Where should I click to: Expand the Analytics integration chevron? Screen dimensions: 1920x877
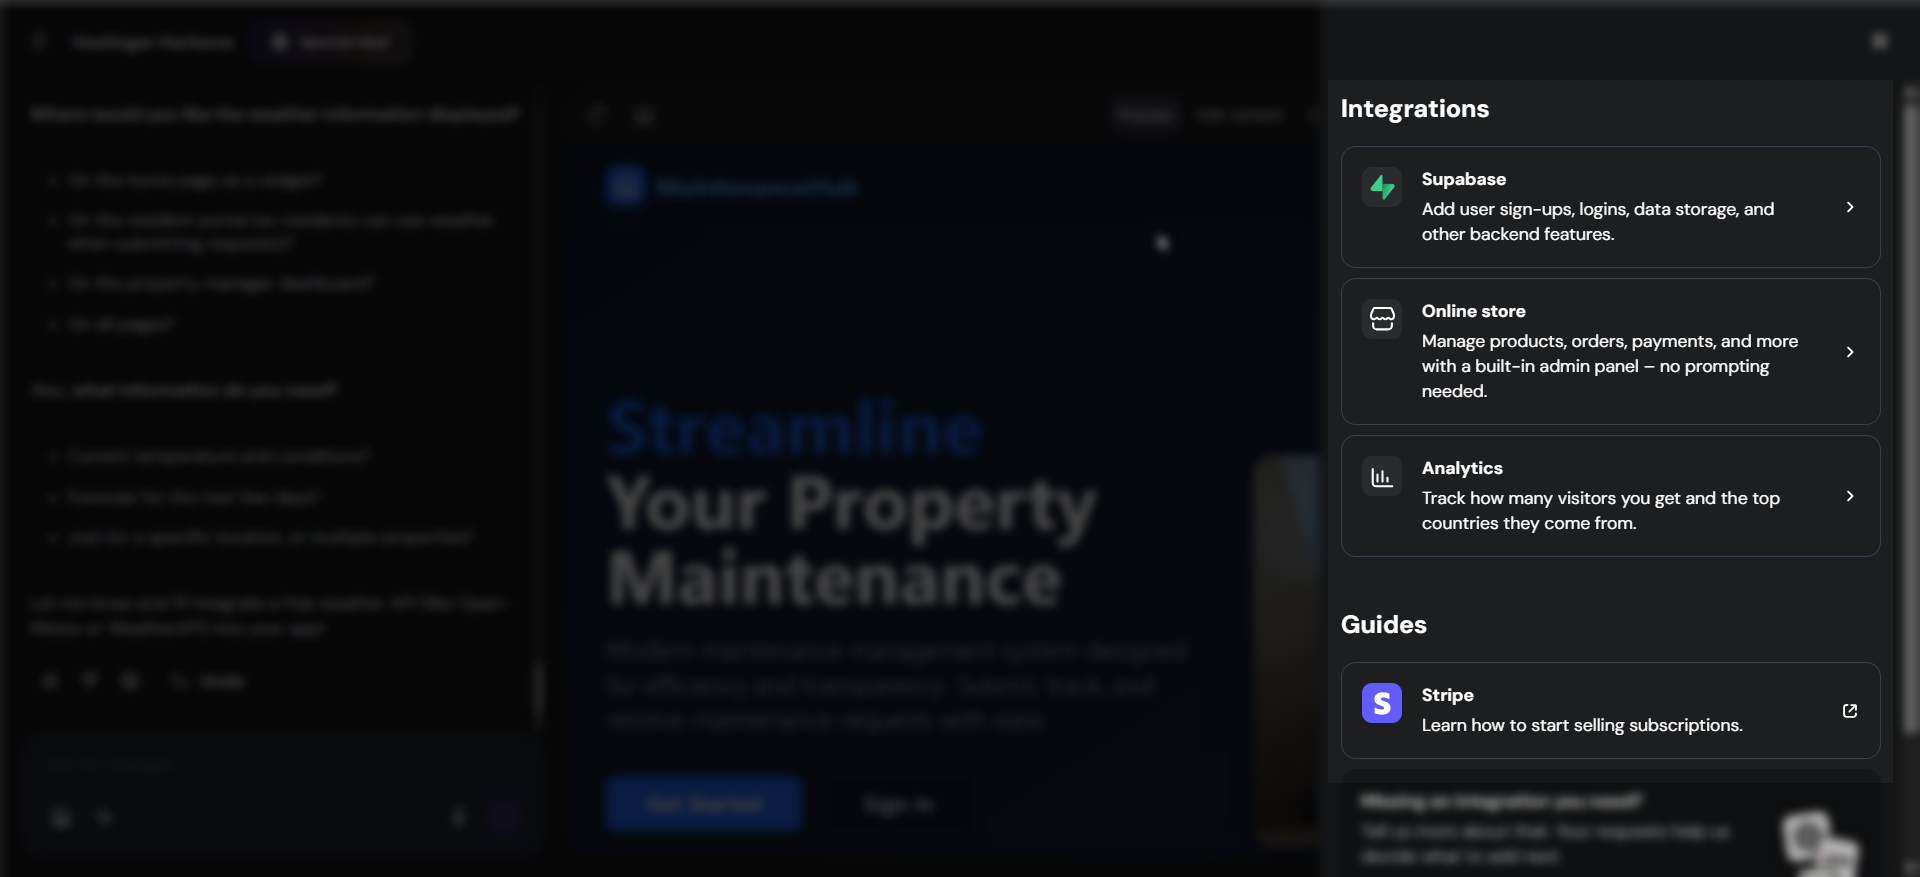(1850, 496)
